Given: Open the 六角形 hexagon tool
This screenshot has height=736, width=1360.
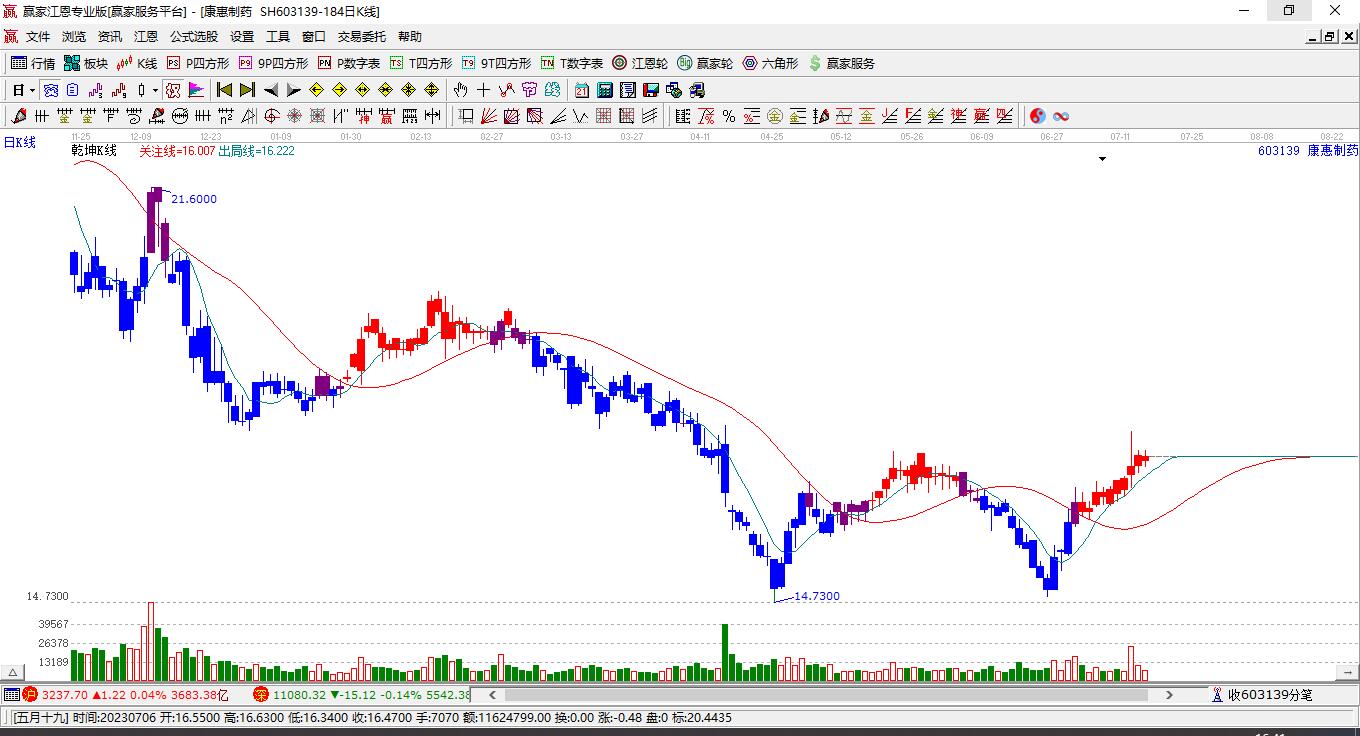Looking at the screenshot, I should click(770, 63).
